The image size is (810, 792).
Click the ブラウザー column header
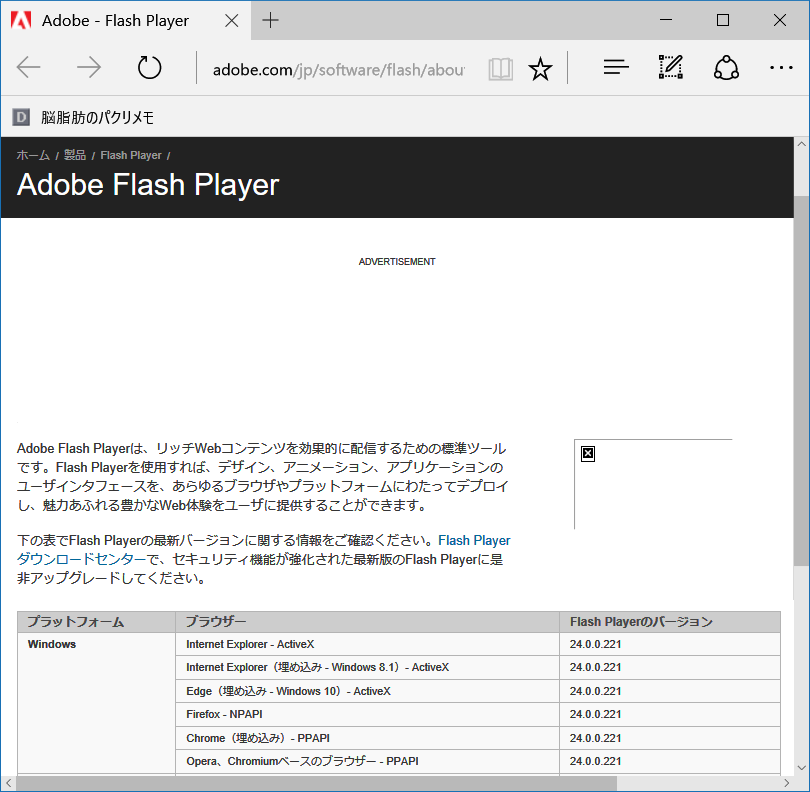(367, 622)
